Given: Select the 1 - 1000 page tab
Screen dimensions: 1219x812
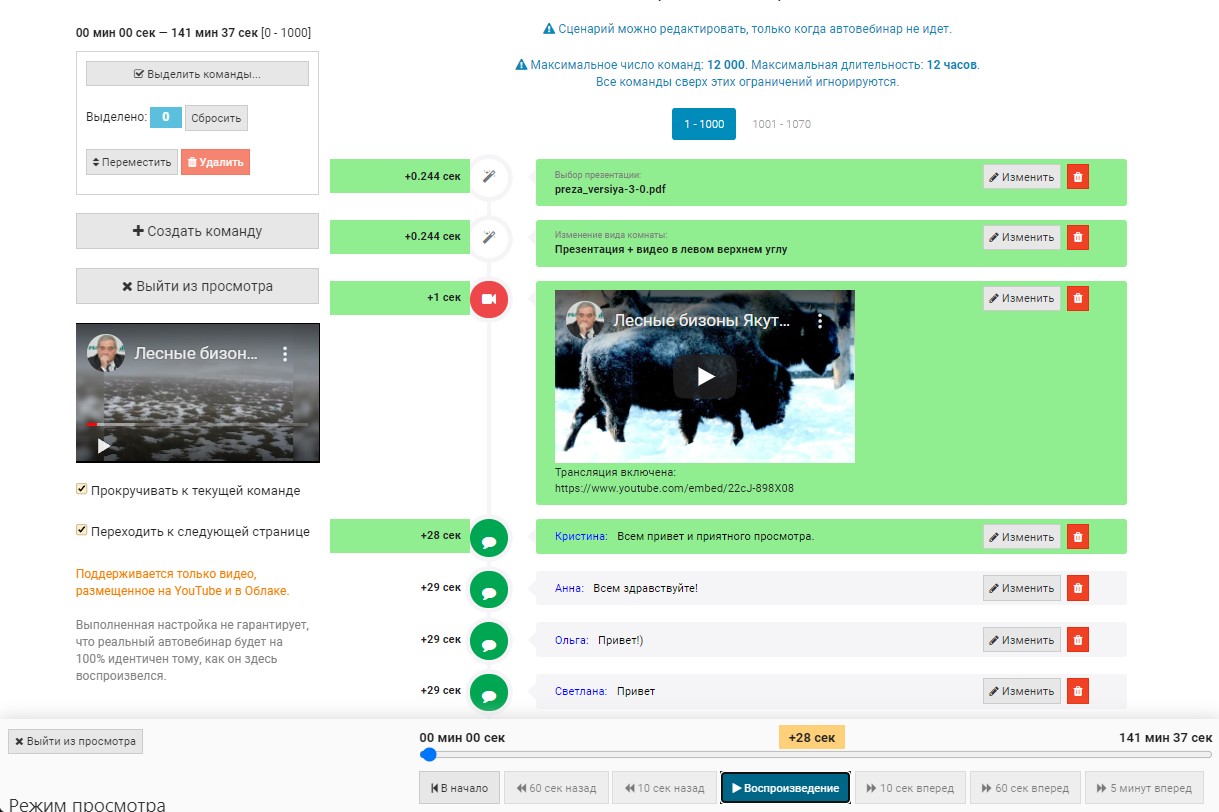Looking at the screenshot, I should tap(704, 124).
